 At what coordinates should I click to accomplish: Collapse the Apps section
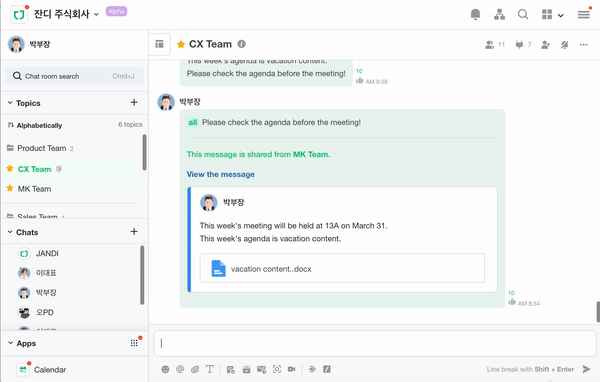pos(10,343)
